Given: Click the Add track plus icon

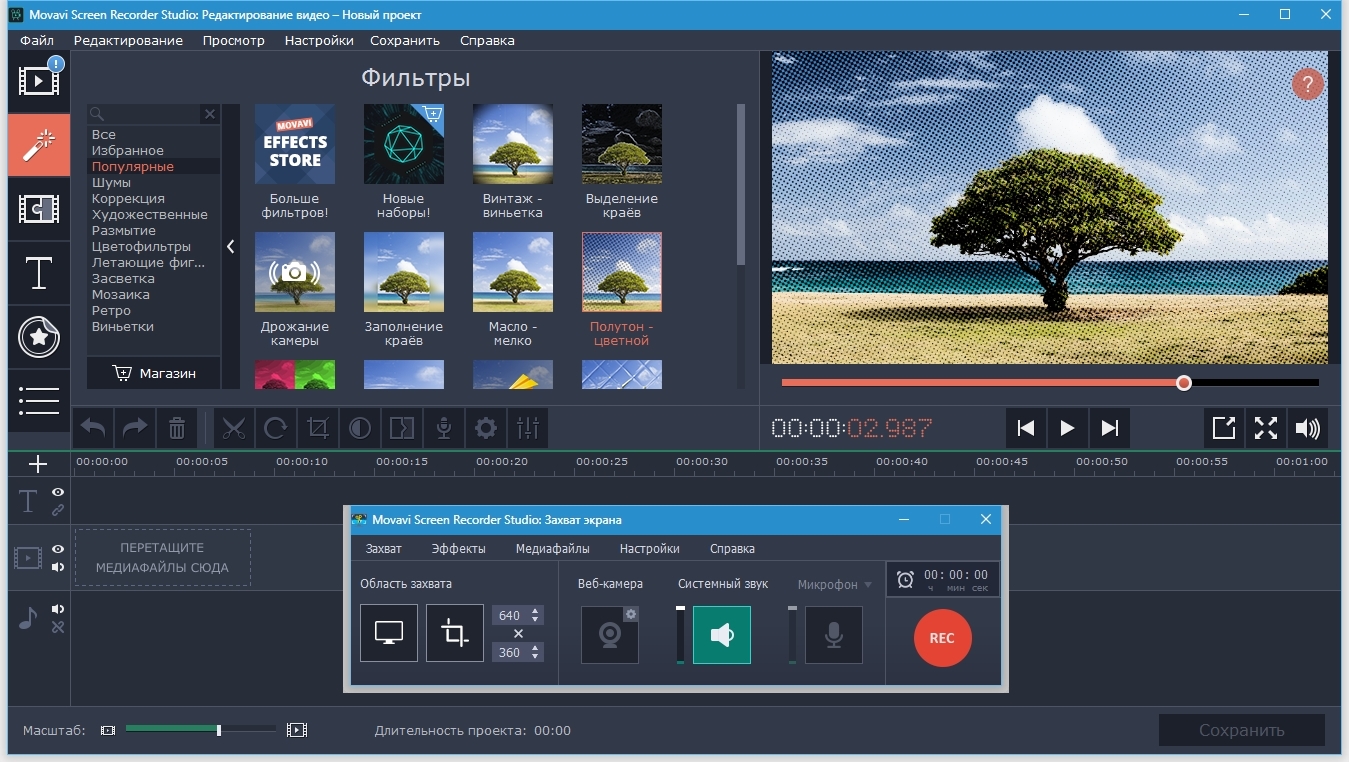Looking at the screenshot, I should [38, 464].
